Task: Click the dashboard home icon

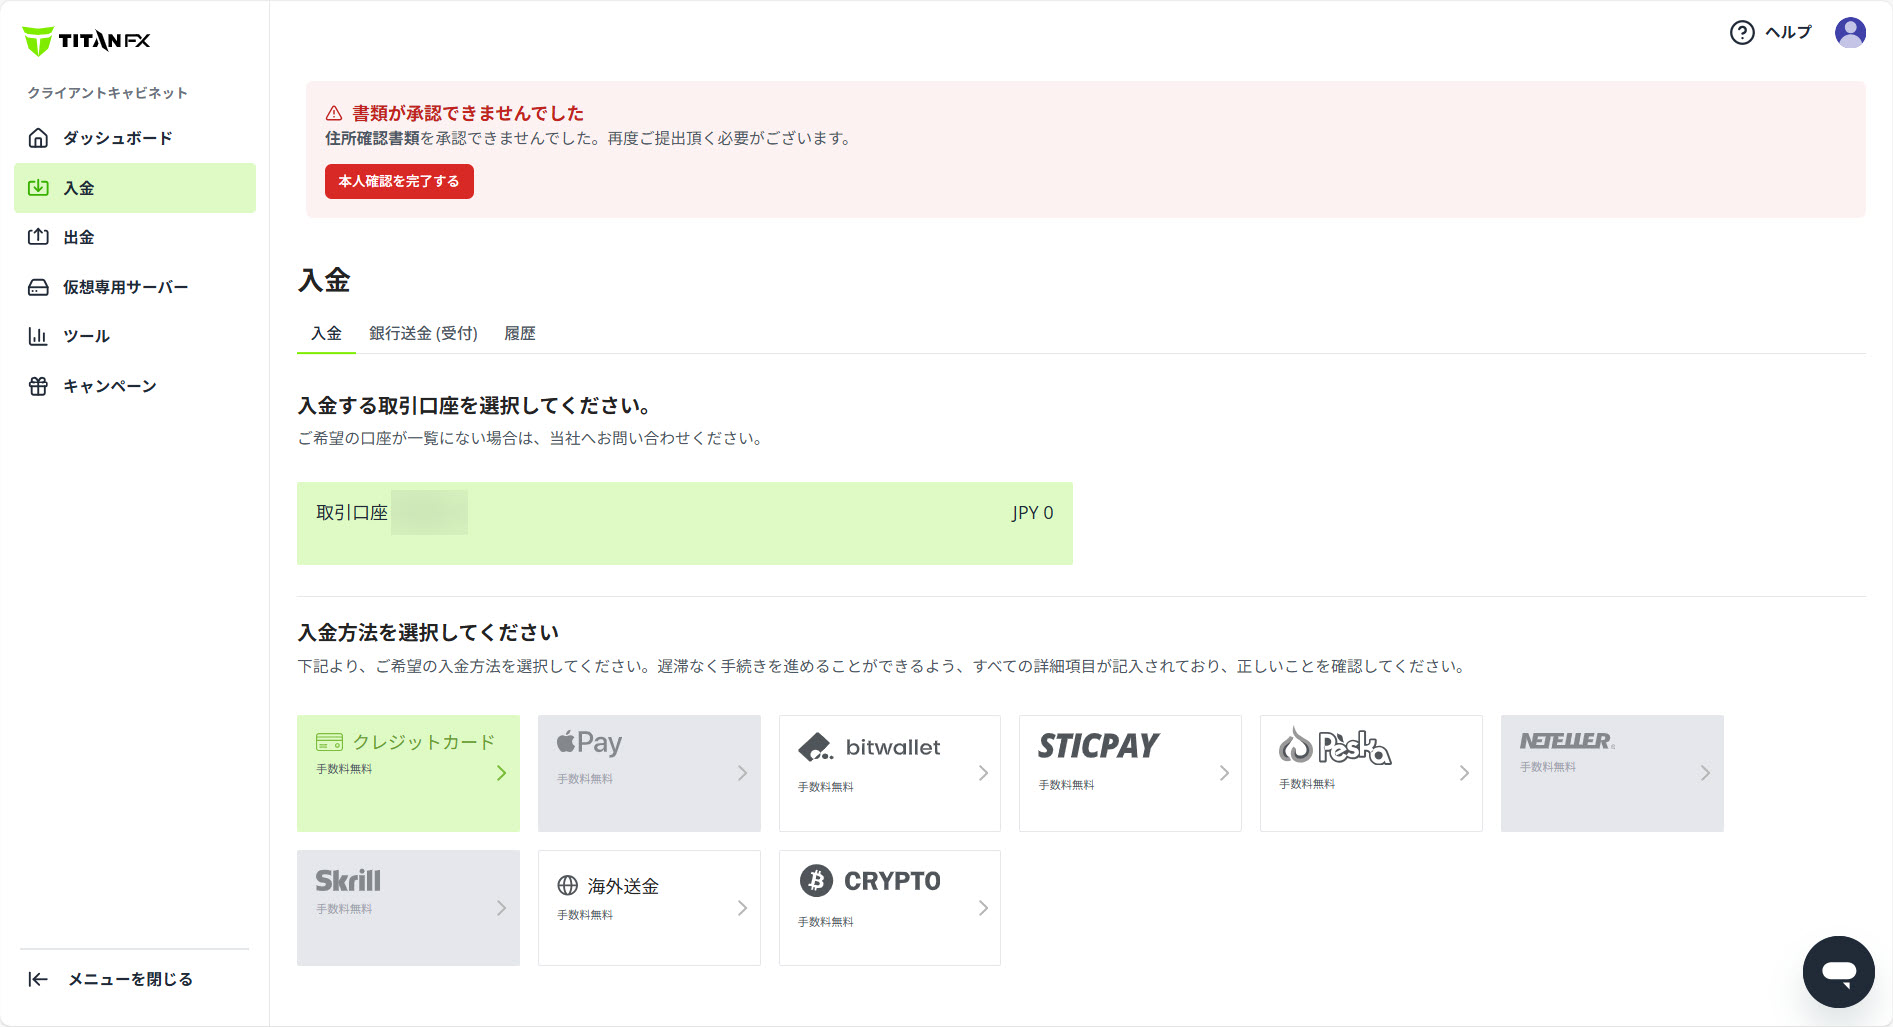Action: [x=38, y=138]
